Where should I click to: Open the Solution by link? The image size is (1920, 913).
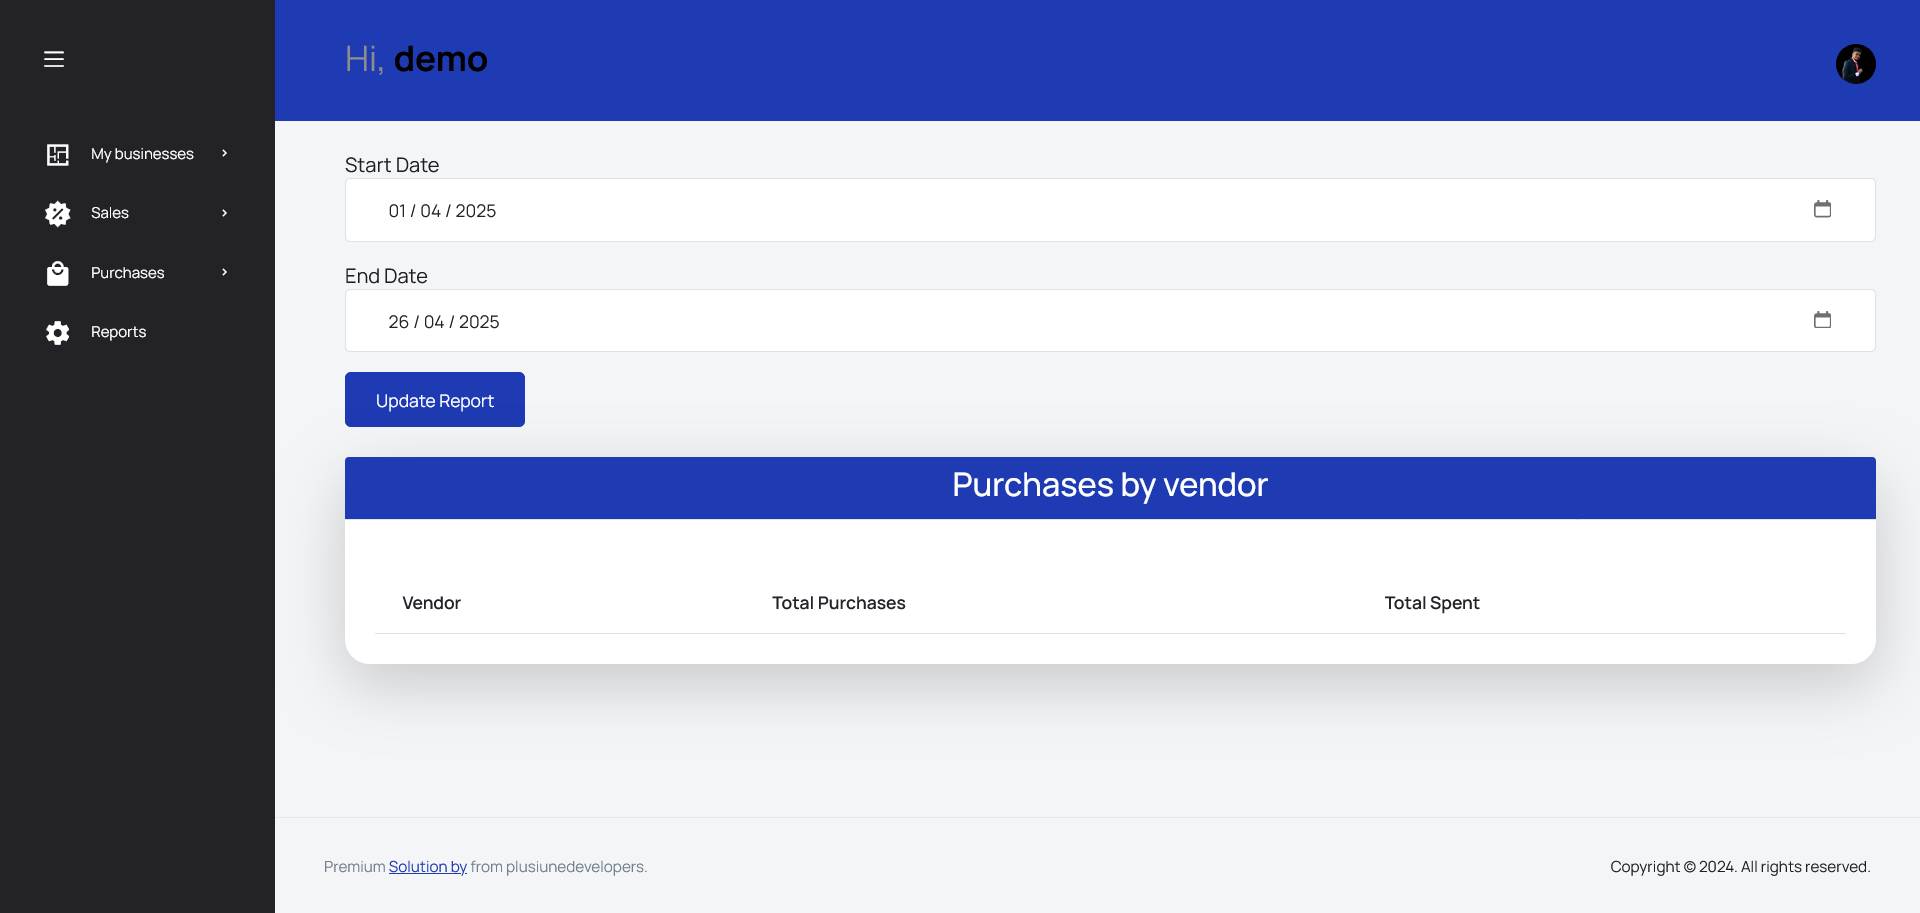[x=427, y=866]
